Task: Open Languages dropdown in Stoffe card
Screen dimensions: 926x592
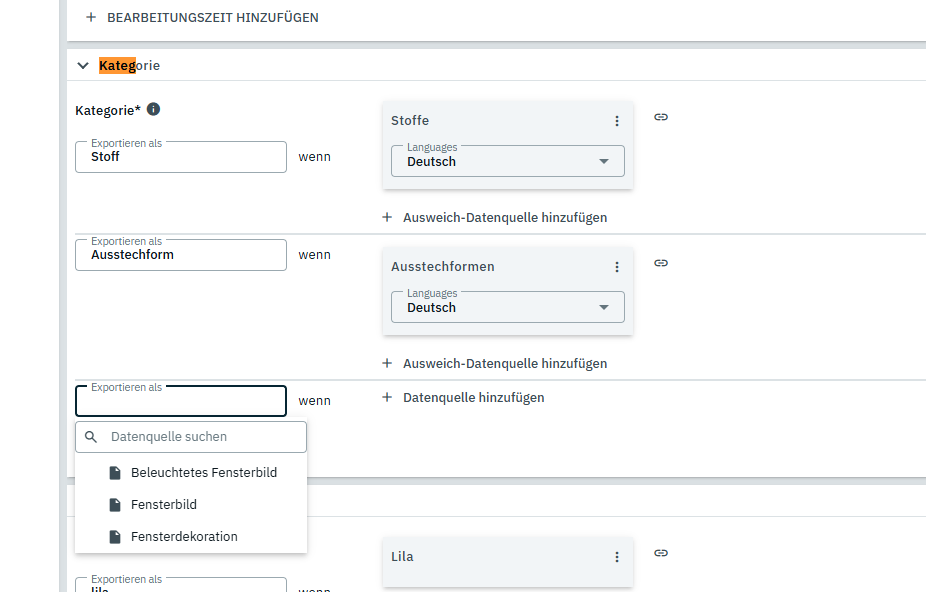Action: [507, 161]
